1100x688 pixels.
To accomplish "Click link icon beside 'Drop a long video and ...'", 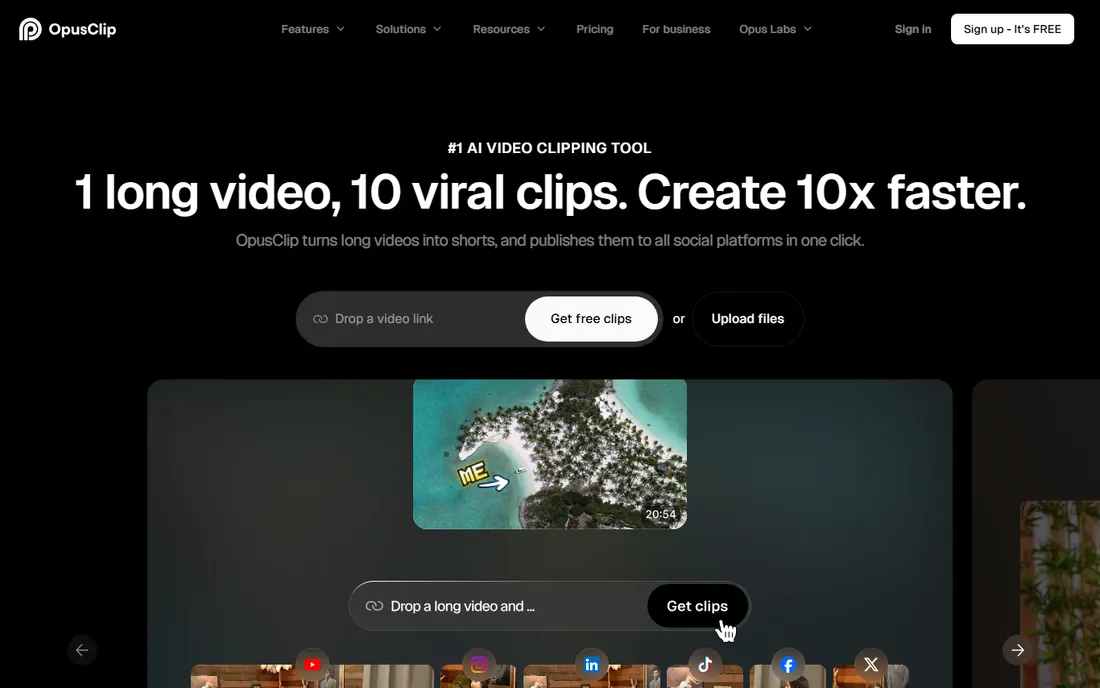I will click(374, 606).
